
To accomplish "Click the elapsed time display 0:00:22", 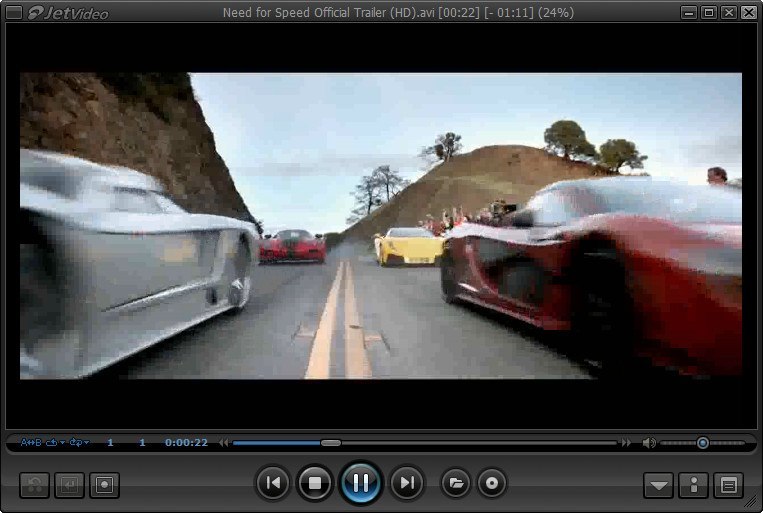I will pyautogui.click(x=186, y=442).
